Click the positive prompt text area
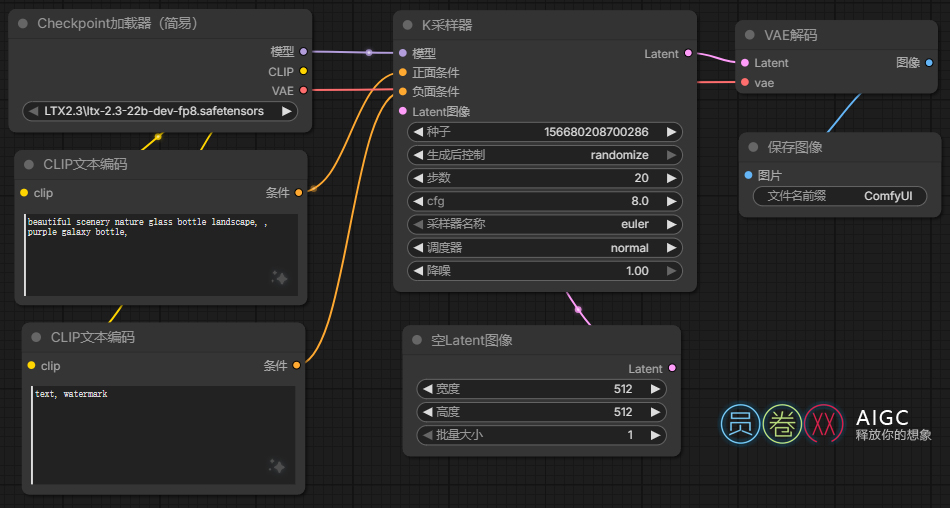Viewport: 950px width, 508px height. point(161,255)
